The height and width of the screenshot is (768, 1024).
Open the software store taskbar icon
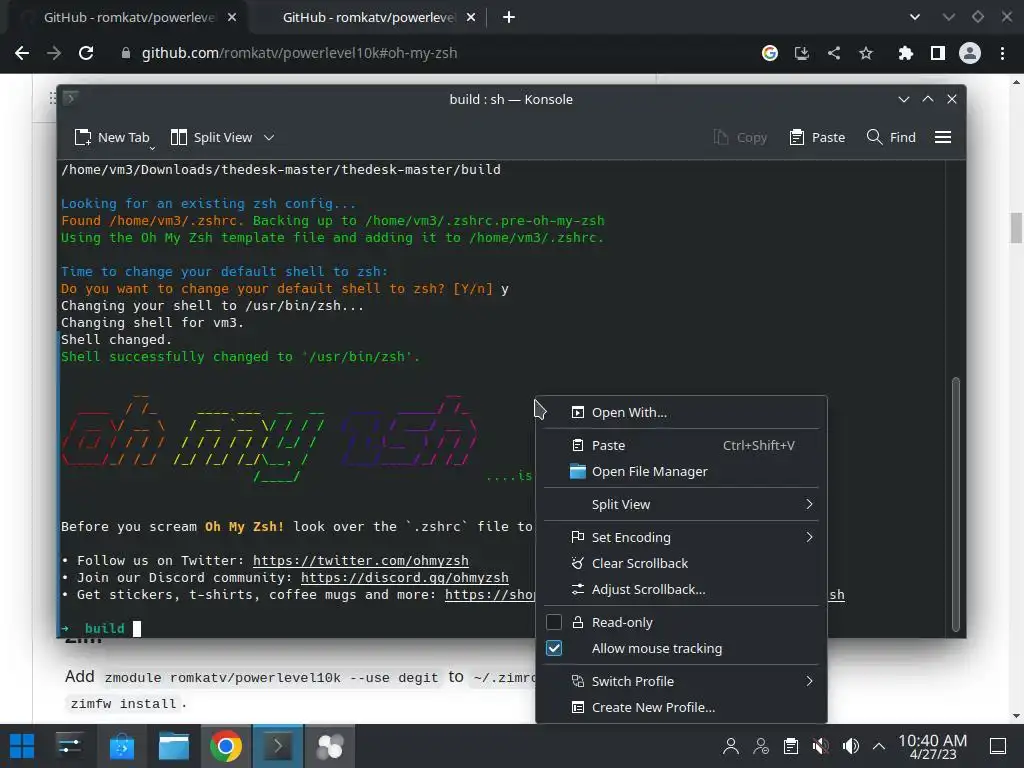click(x=121, y=746)
